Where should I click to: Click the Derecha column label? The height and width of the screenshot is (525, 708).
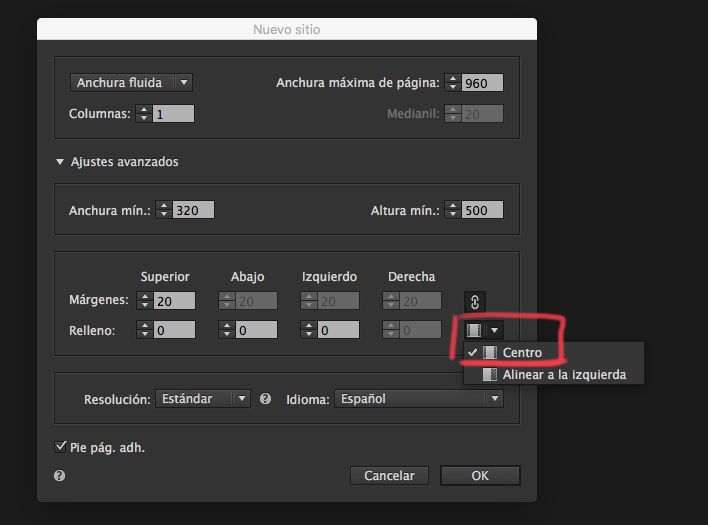click(x=411, y=277)
